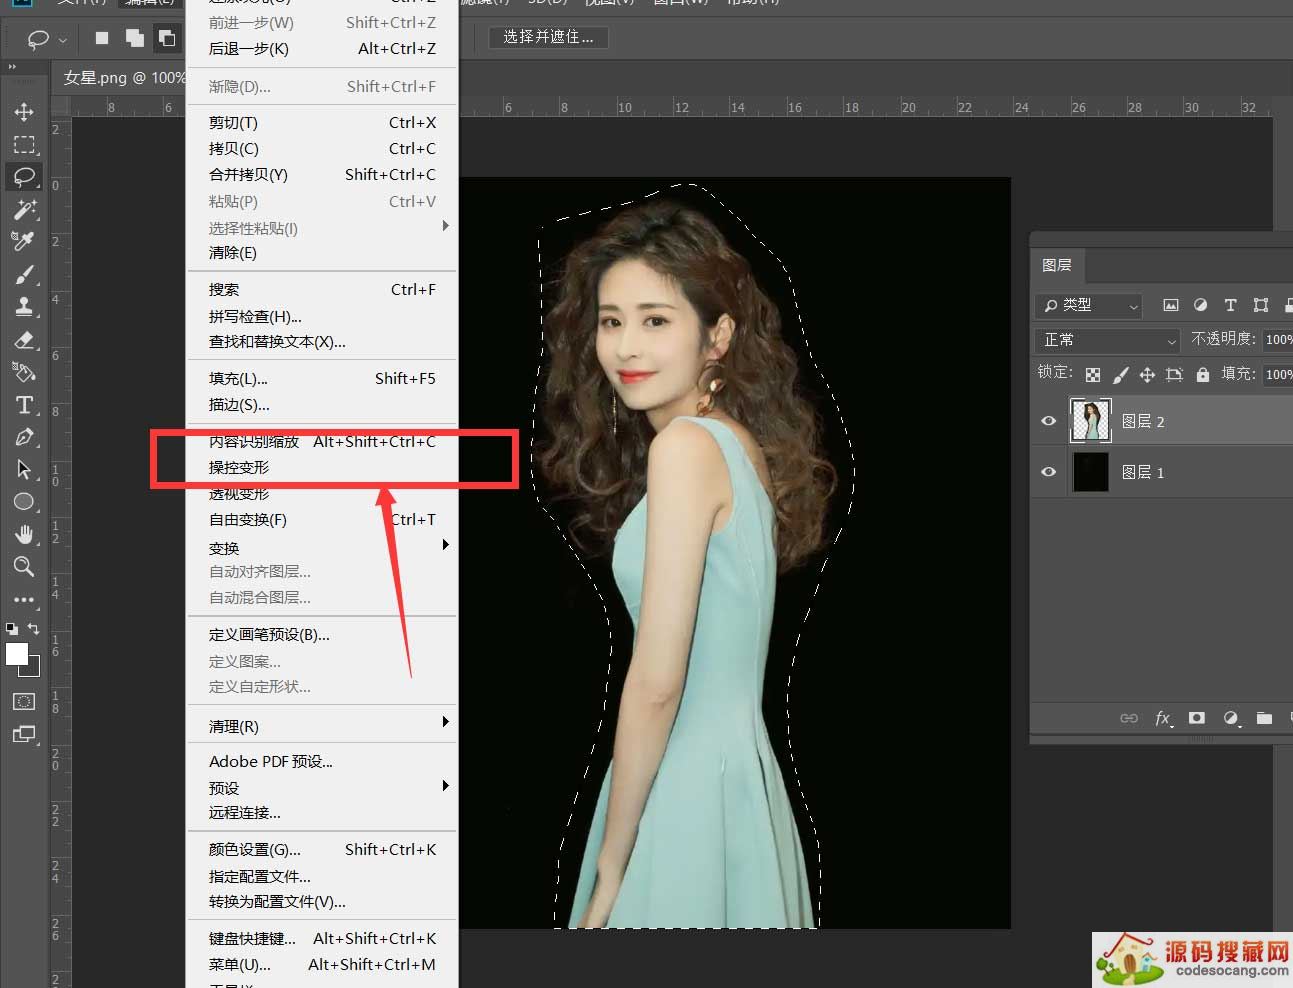Screen dimensions: 1293x988
Task: Choose 填充(L)... menu item
Action: pos(322,379)
